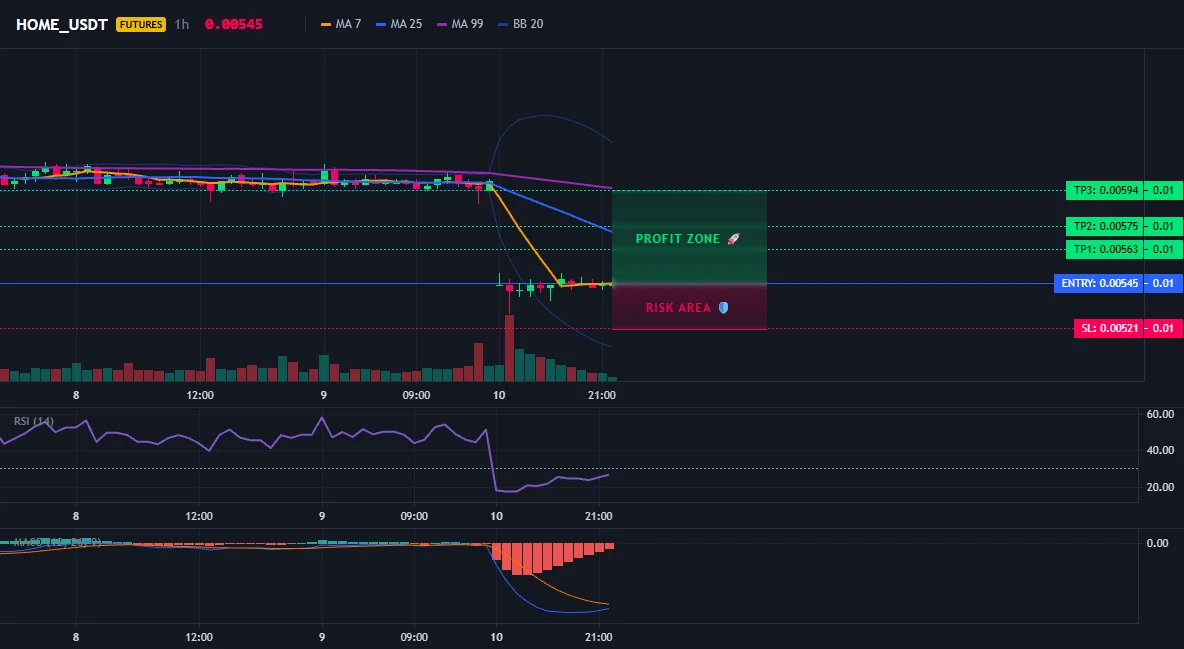Click the ENTRY: 0.00545 price label
Screen dimensions: 1184x649
coord(1099,283)
